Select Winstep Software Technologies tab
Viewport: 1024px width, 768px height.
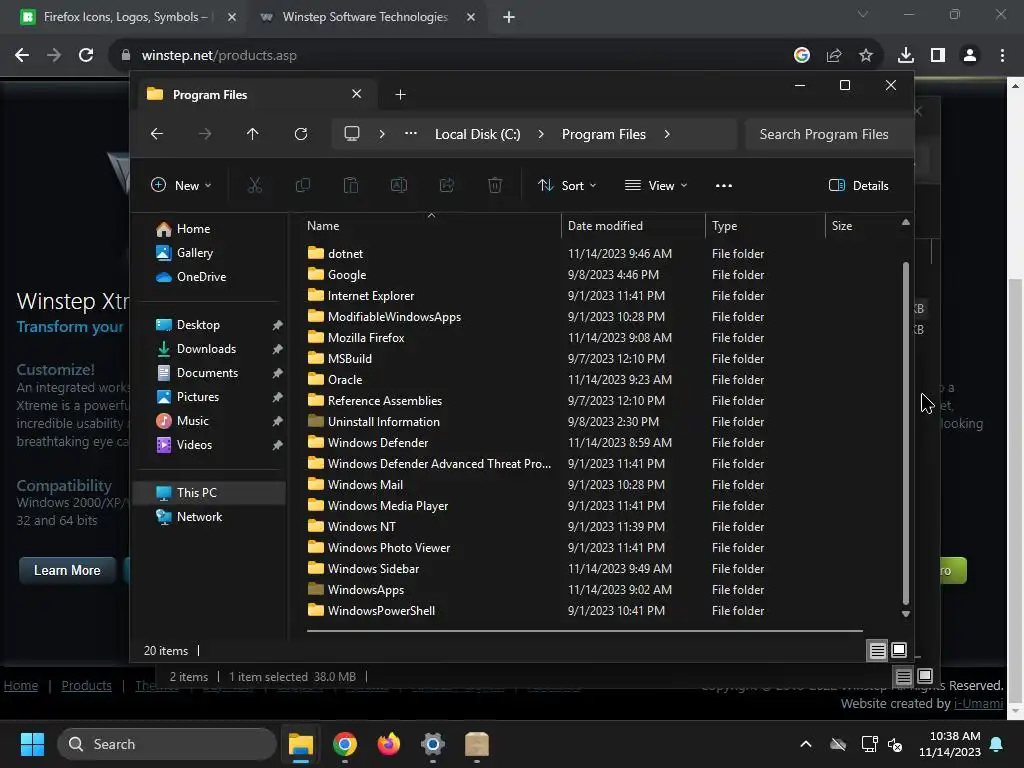[366, 17]
